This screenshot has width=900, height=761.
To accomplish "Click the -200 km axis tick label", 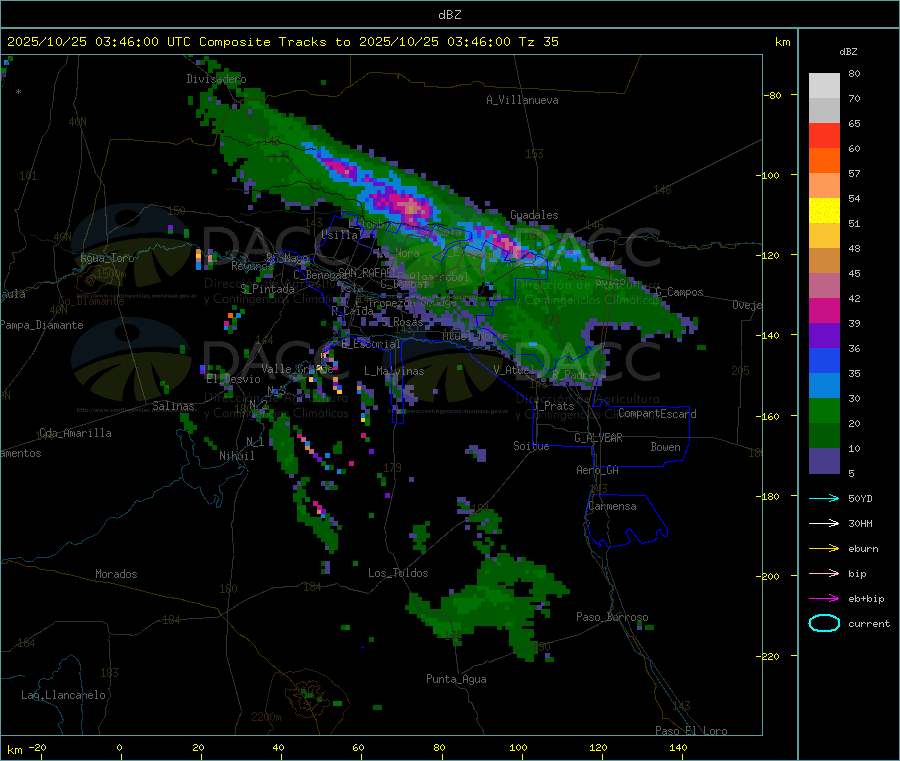I will tap(770, 576).
